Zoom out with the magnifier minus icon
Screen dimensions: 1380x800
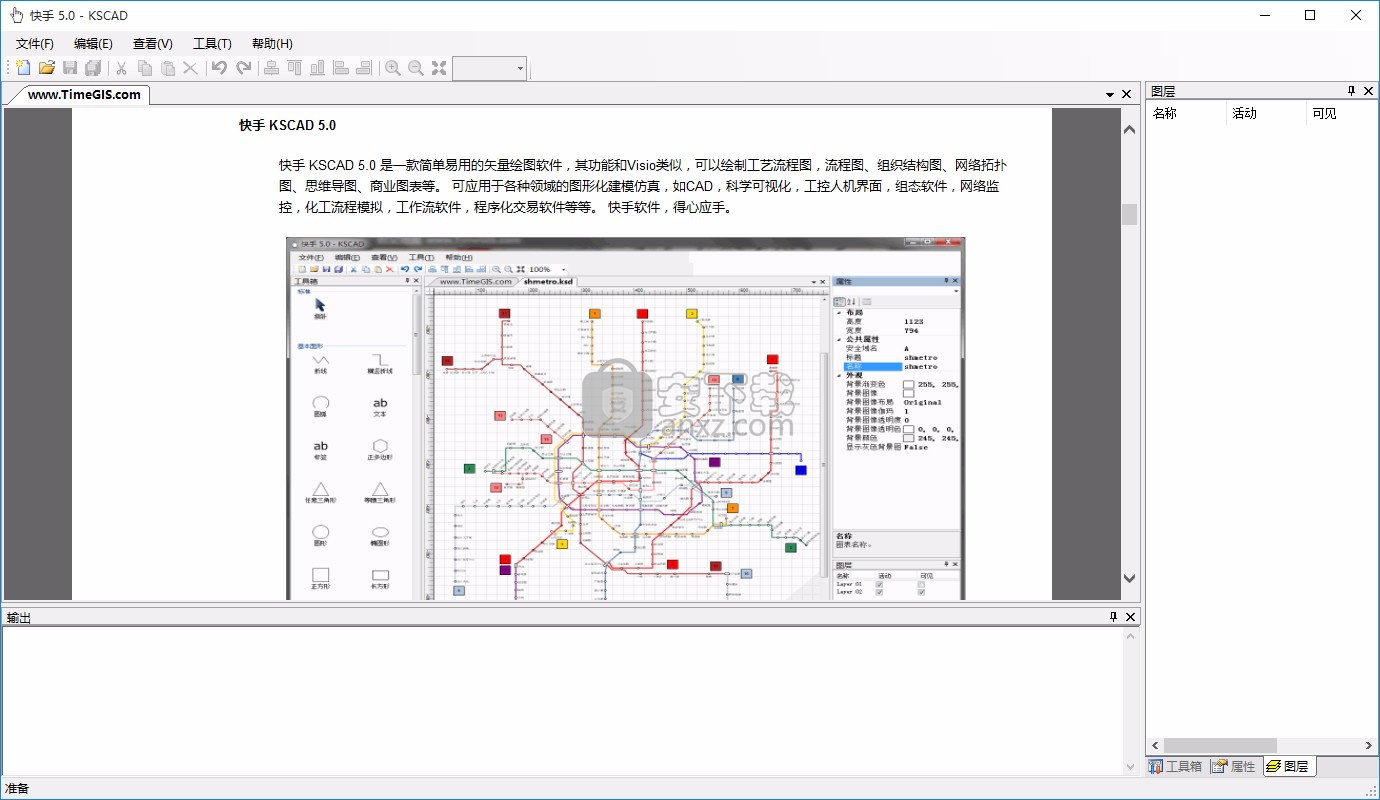coord(416,68)
